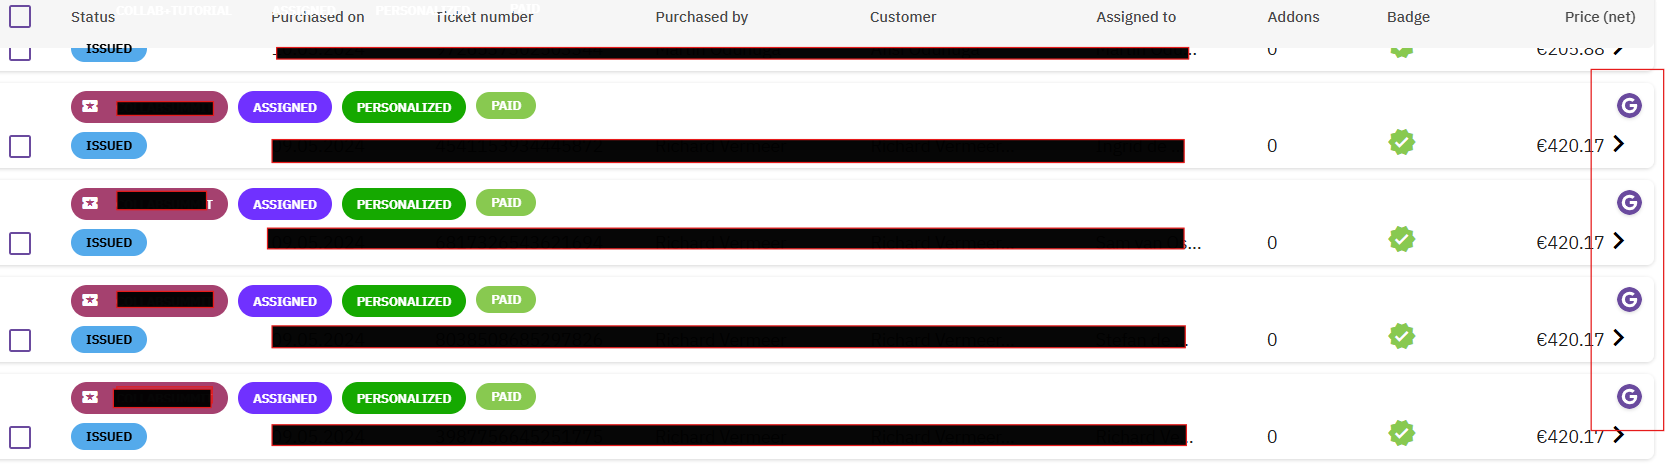
Task: Click the ticket icon in the bottom pink ticket pill
Action: click(90, 397)
